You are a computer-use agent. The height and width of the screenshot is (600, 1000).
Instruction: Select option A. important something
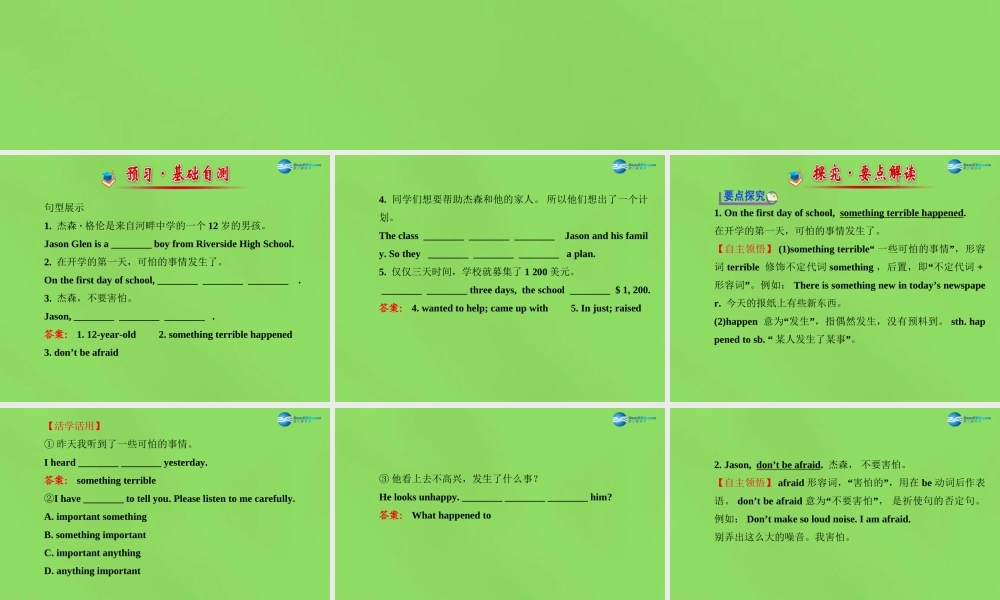(x=95, y=517)
